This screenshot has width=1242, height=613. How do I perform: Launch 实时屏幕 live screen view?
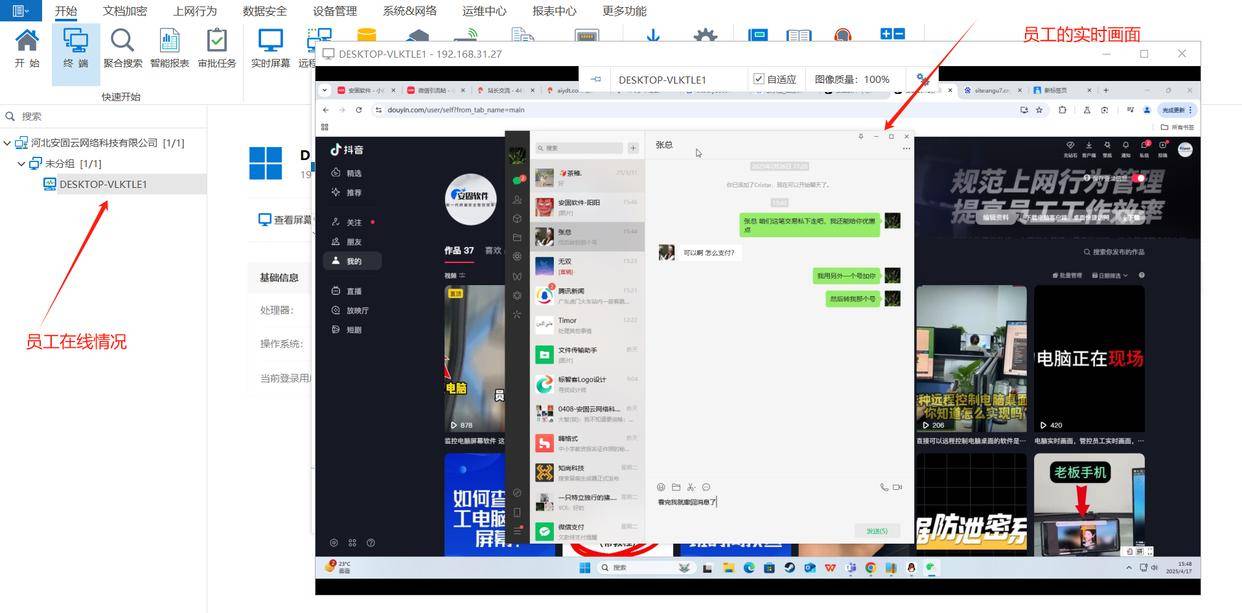pyautogui.click(x=270, y=48)
